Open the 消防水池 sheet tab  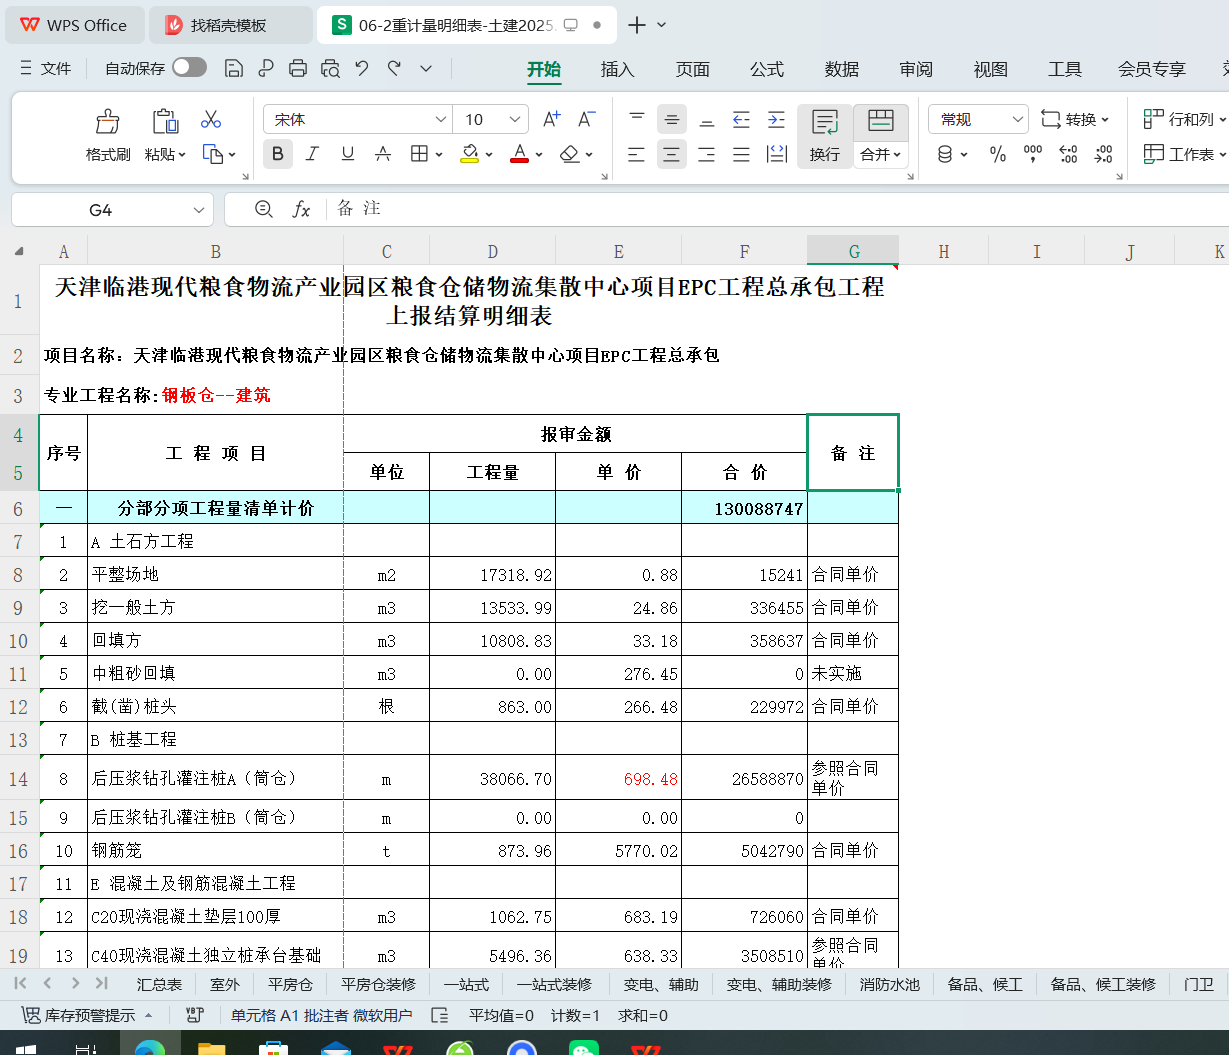coord(889,984)
